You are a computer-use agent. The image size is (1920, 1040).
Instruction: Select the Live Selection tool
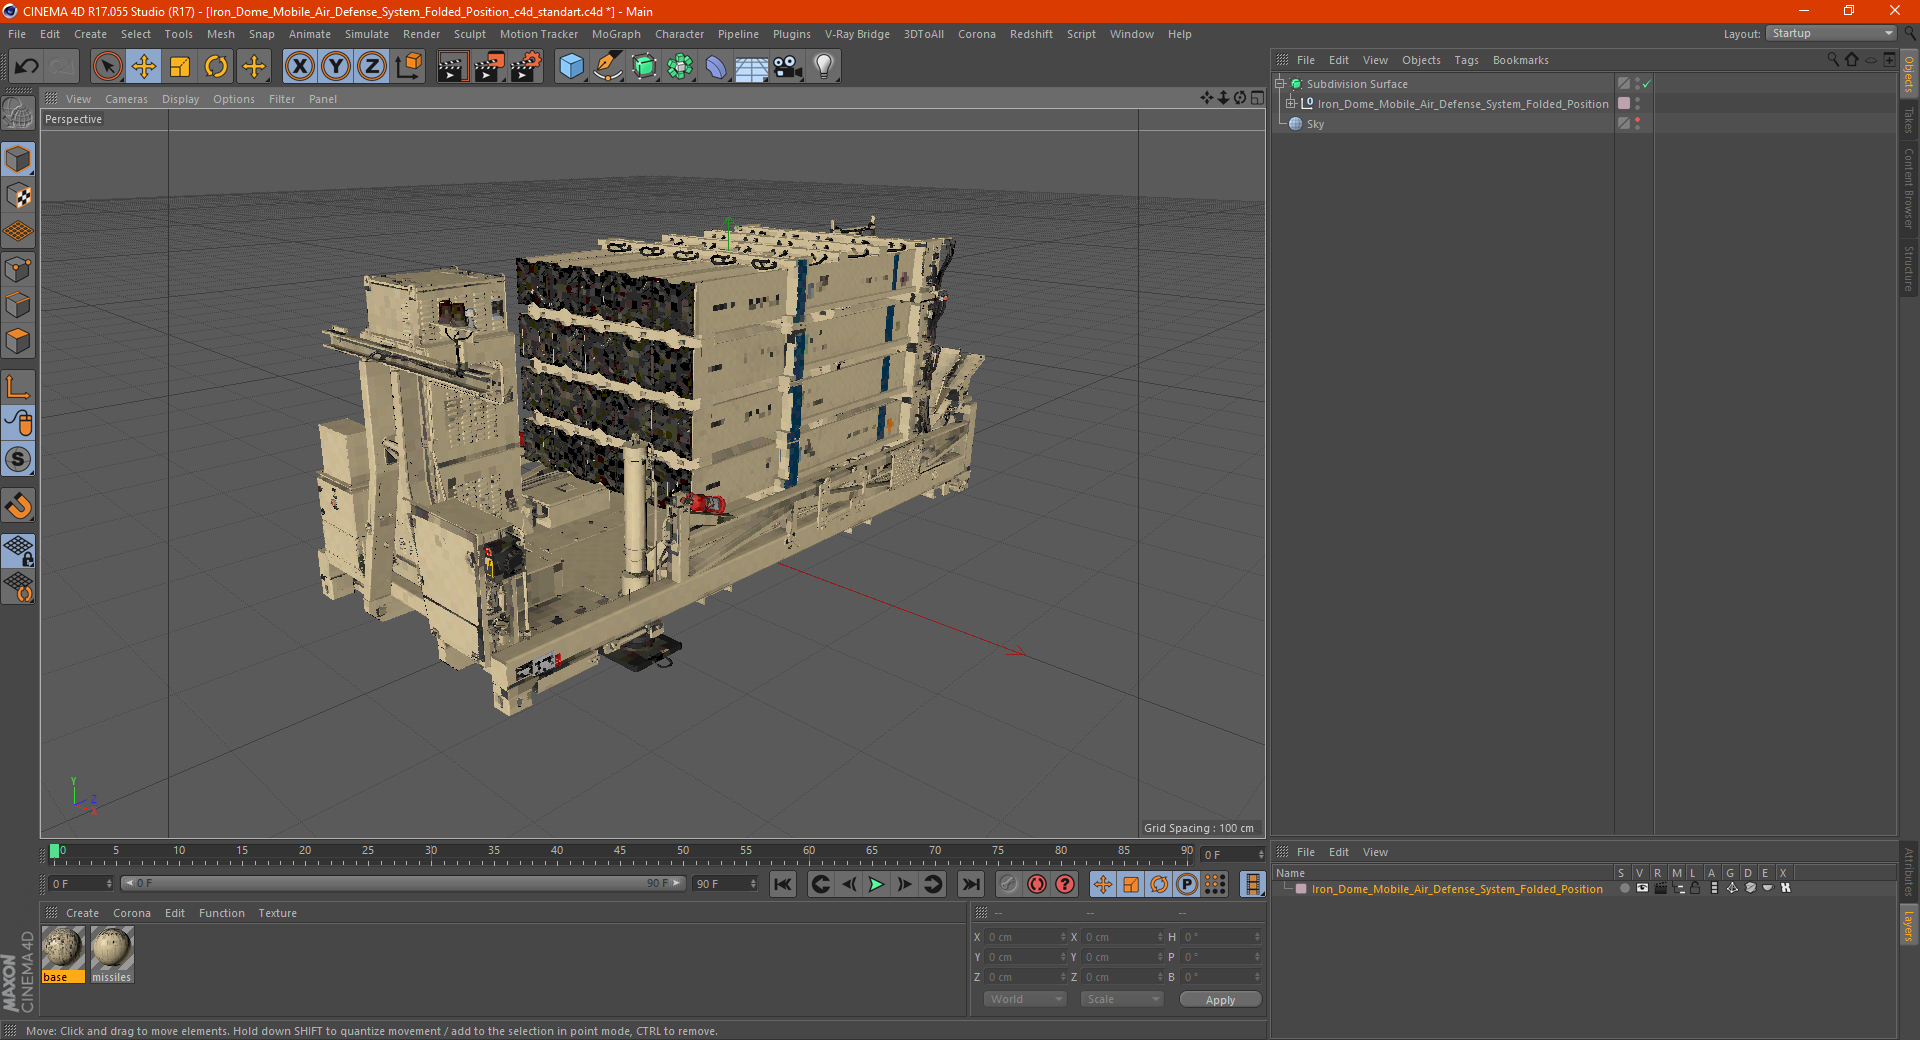107,67
